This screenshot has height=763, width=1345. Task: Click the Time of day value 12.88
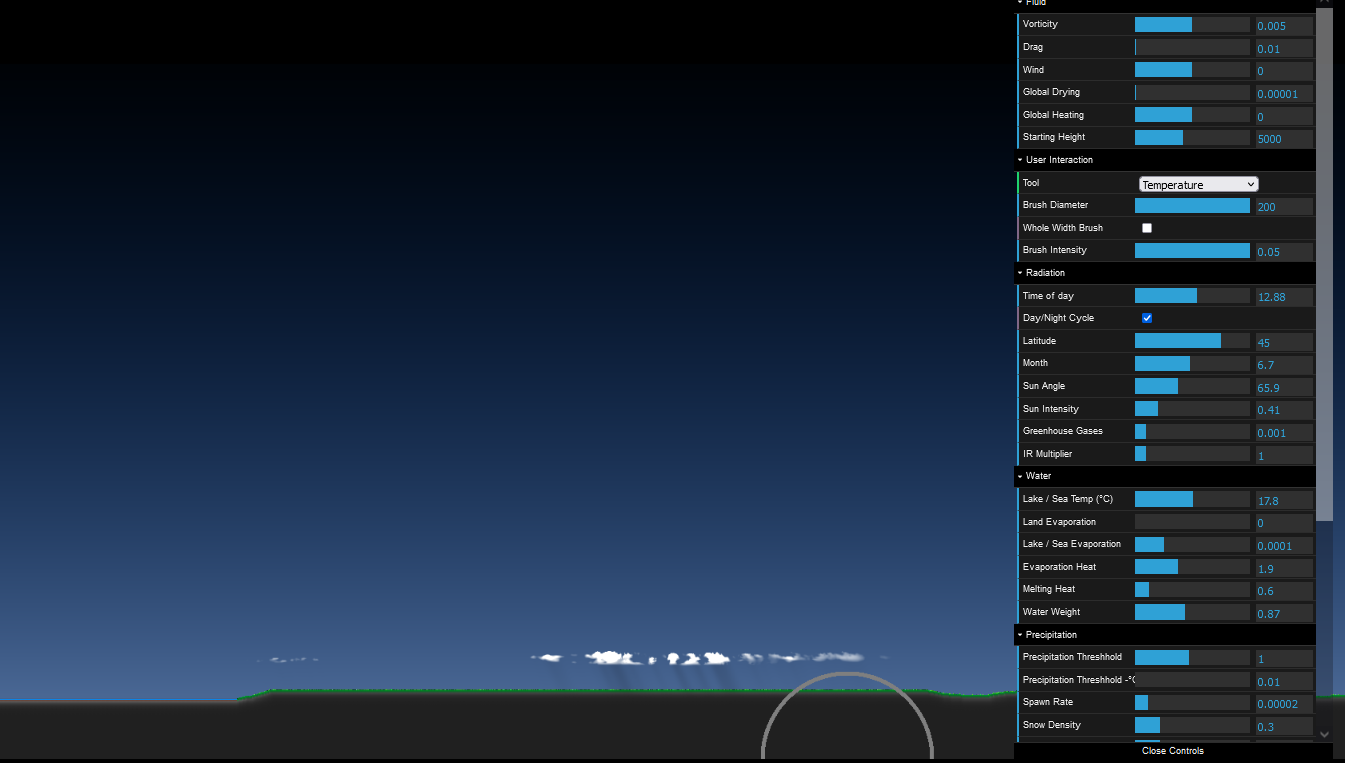click(x=1284, y=297)
